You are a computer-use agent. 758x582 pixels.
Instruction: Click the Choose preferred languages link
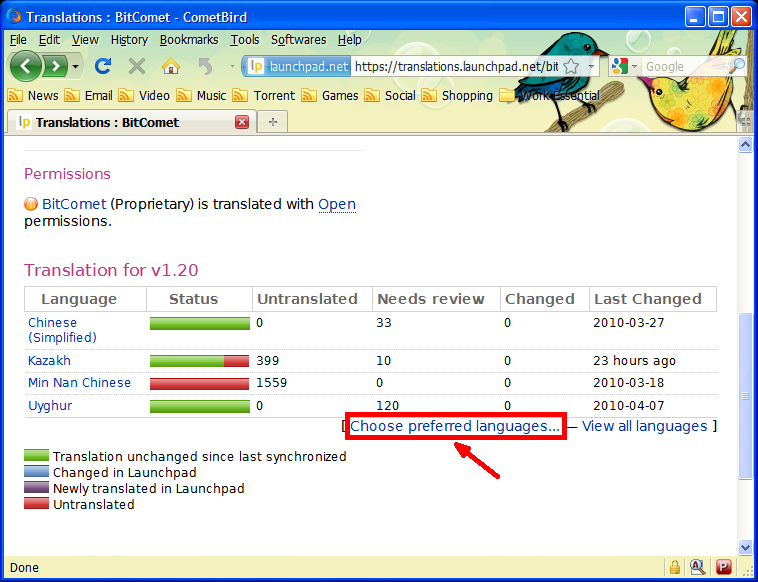(x=455, y=426)
